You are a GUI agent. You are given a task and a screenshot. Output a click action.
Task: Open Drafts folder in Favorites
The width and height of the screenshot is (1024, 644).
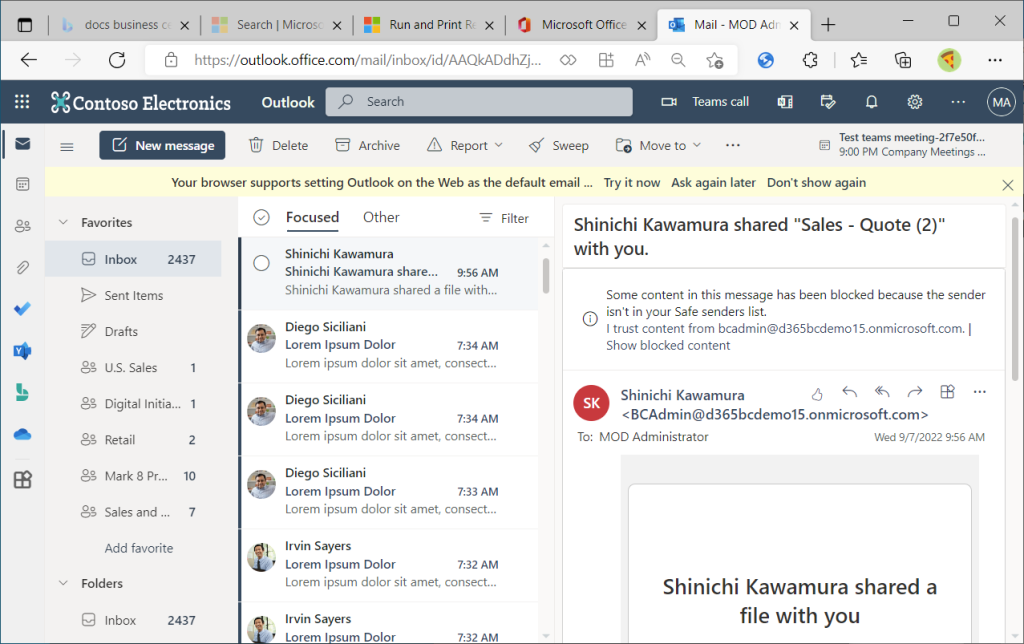click(x=133, y=331)
